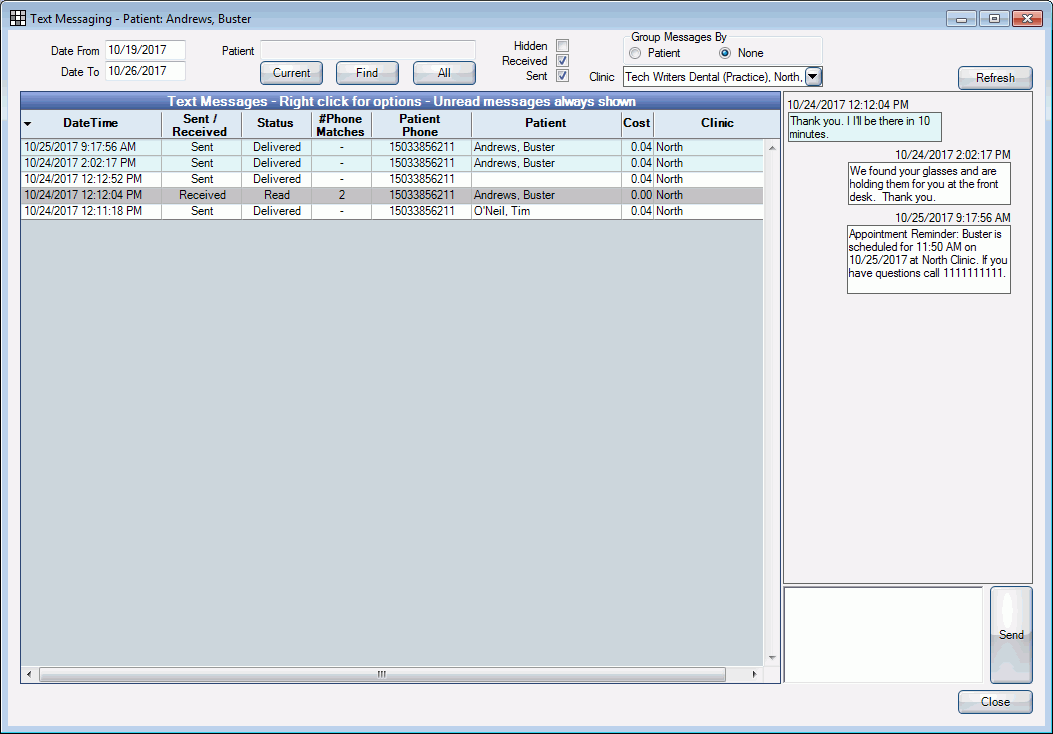This screenshot has width=1053, height=734.
Task: Click the vertical scrollbar up arrow
Action: 772,148
